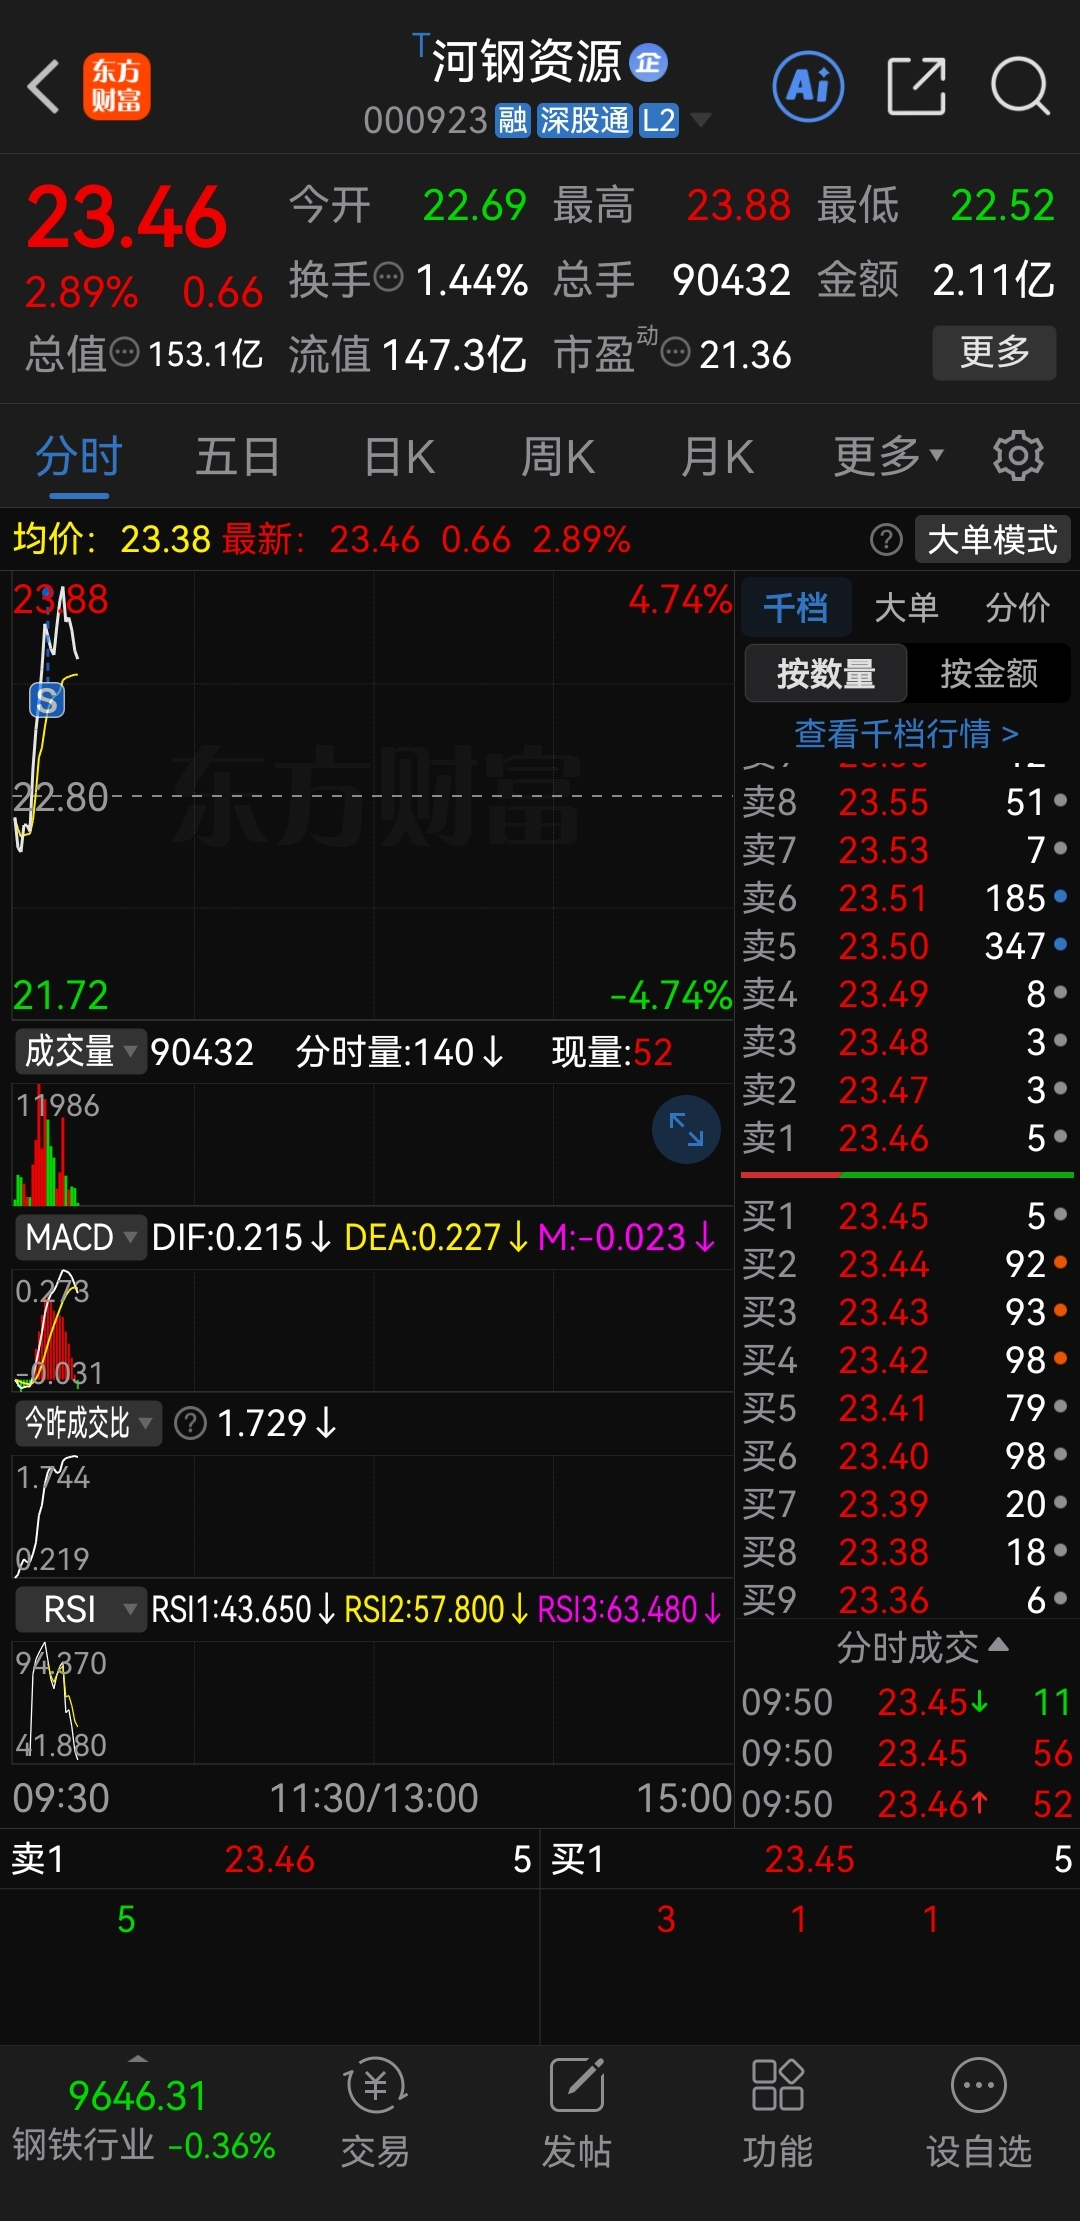Tap the dot beside 卖6 quantity 185
This screenshot has width=1080, height=2221.
pyautogui.click(x=1060, y=896)
